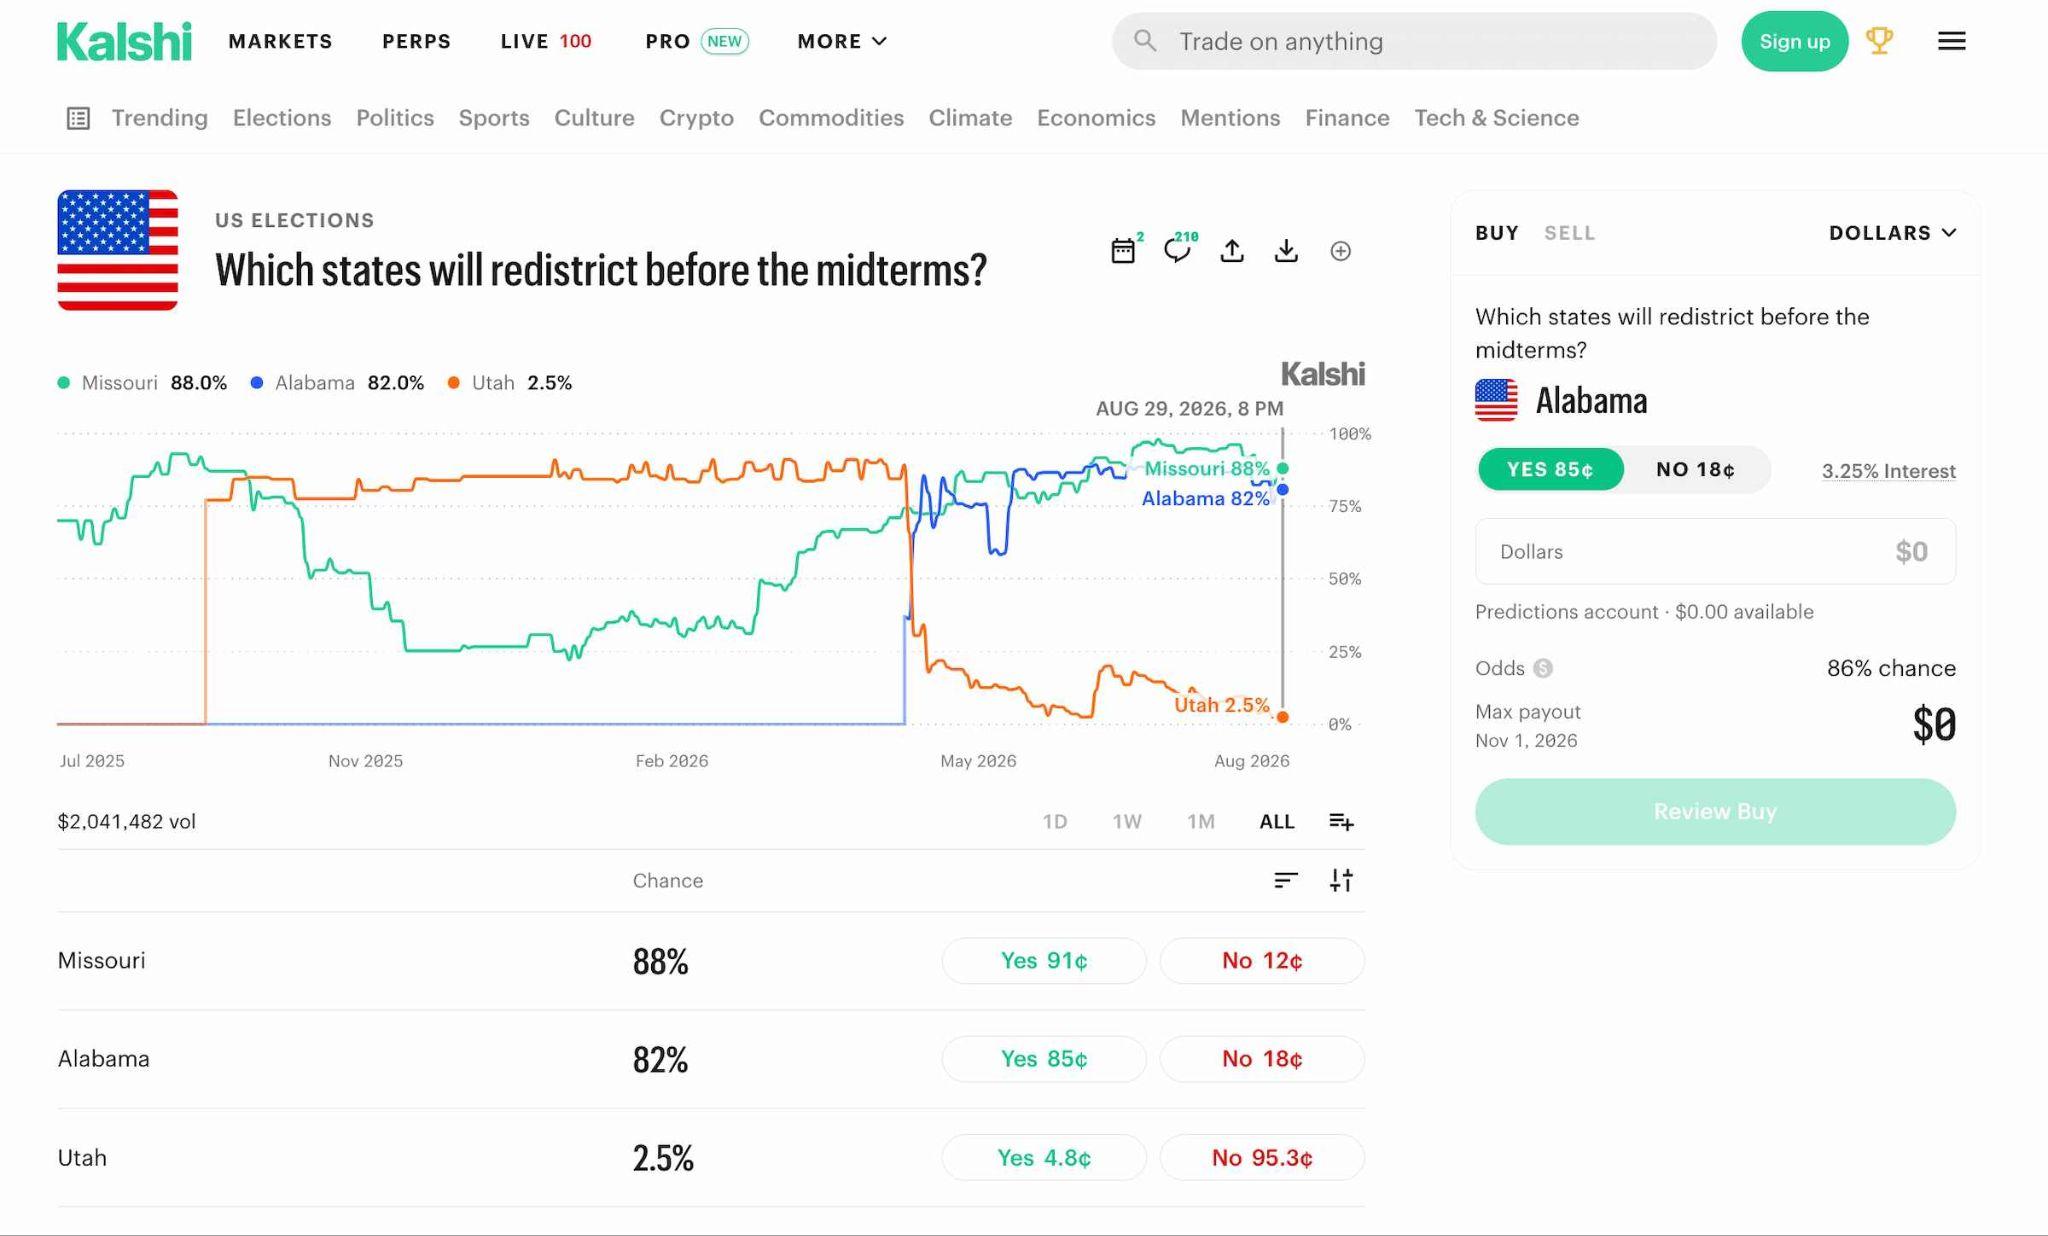Screen dimensions: 2048x1236
Task: Click Yes 91¢ for Missouri
Action: 1044,960
